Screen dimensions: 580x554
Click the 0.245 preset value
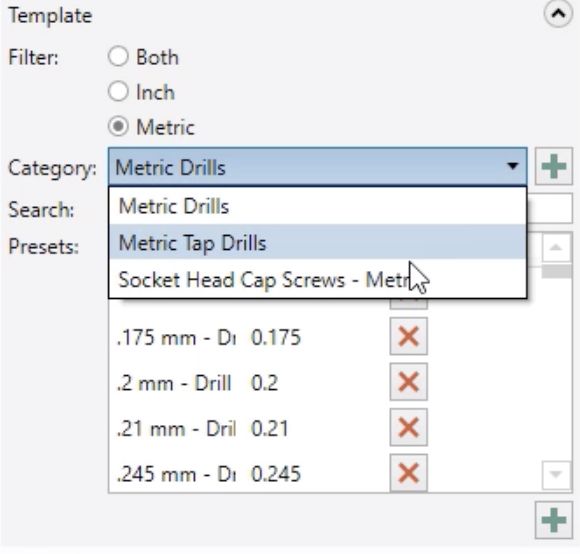(x=276, y=474)
